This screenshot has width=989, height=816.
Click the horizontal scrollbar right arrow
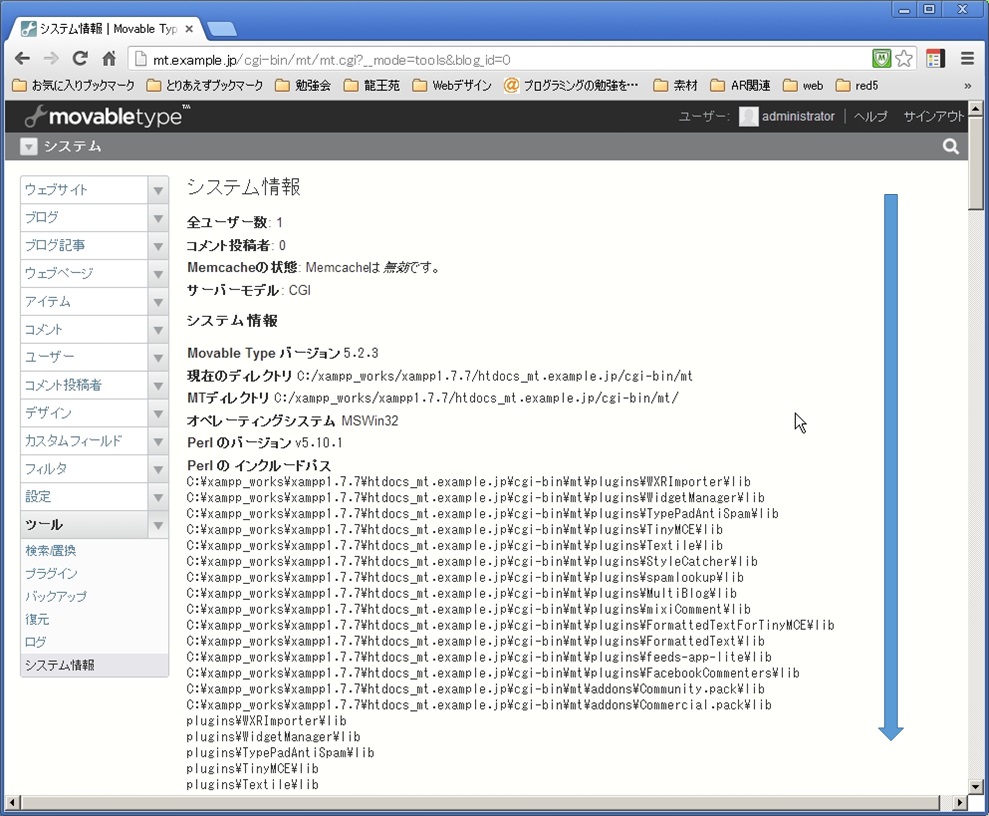point(959,803)
